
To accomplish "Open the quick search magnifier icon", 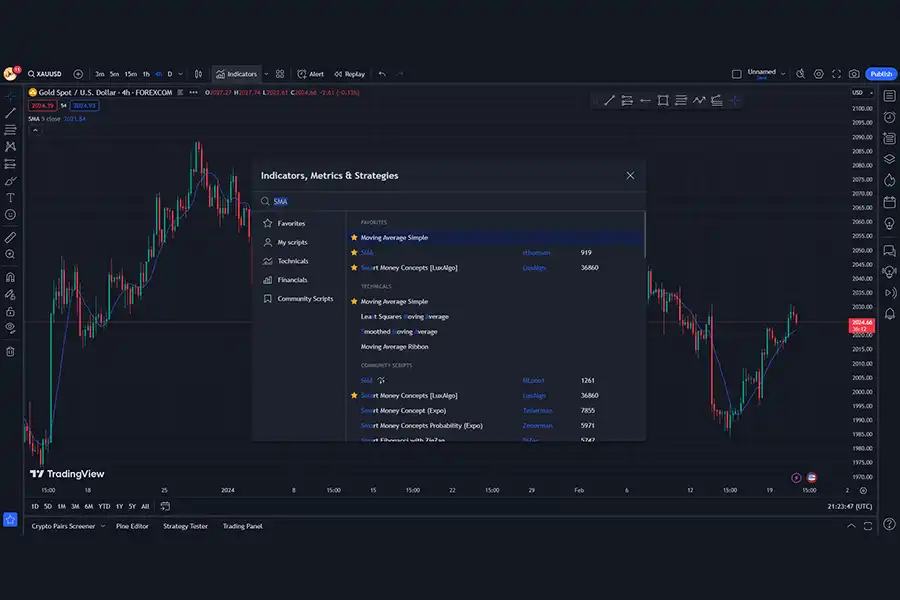I will (x=801, y=74).
